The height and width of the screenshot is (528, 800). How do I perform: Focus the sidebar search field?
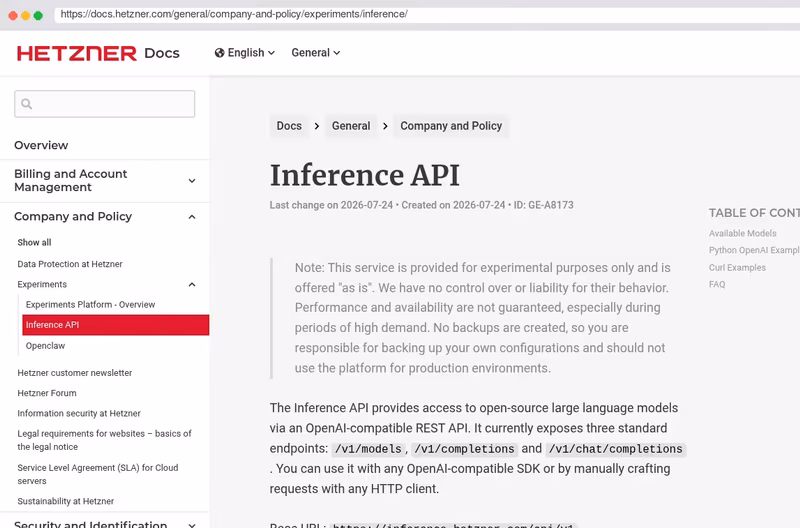(x=105, y=104)
